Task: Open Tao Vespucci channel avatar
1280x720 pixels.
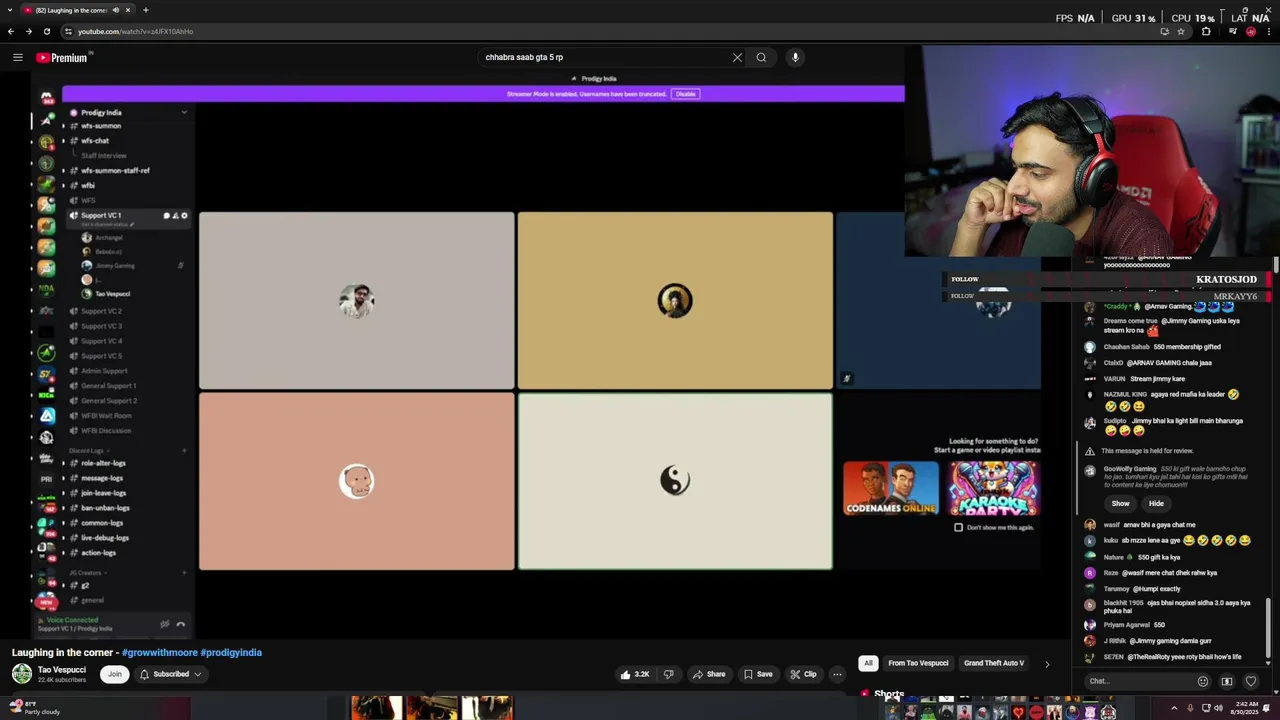Action: 21,674
